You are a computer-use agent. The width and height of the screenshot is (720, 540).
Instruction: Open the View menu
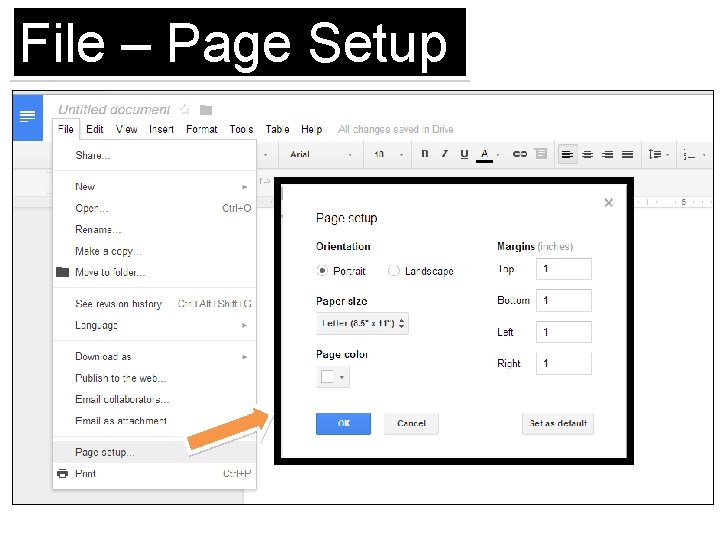click(127, 129)
